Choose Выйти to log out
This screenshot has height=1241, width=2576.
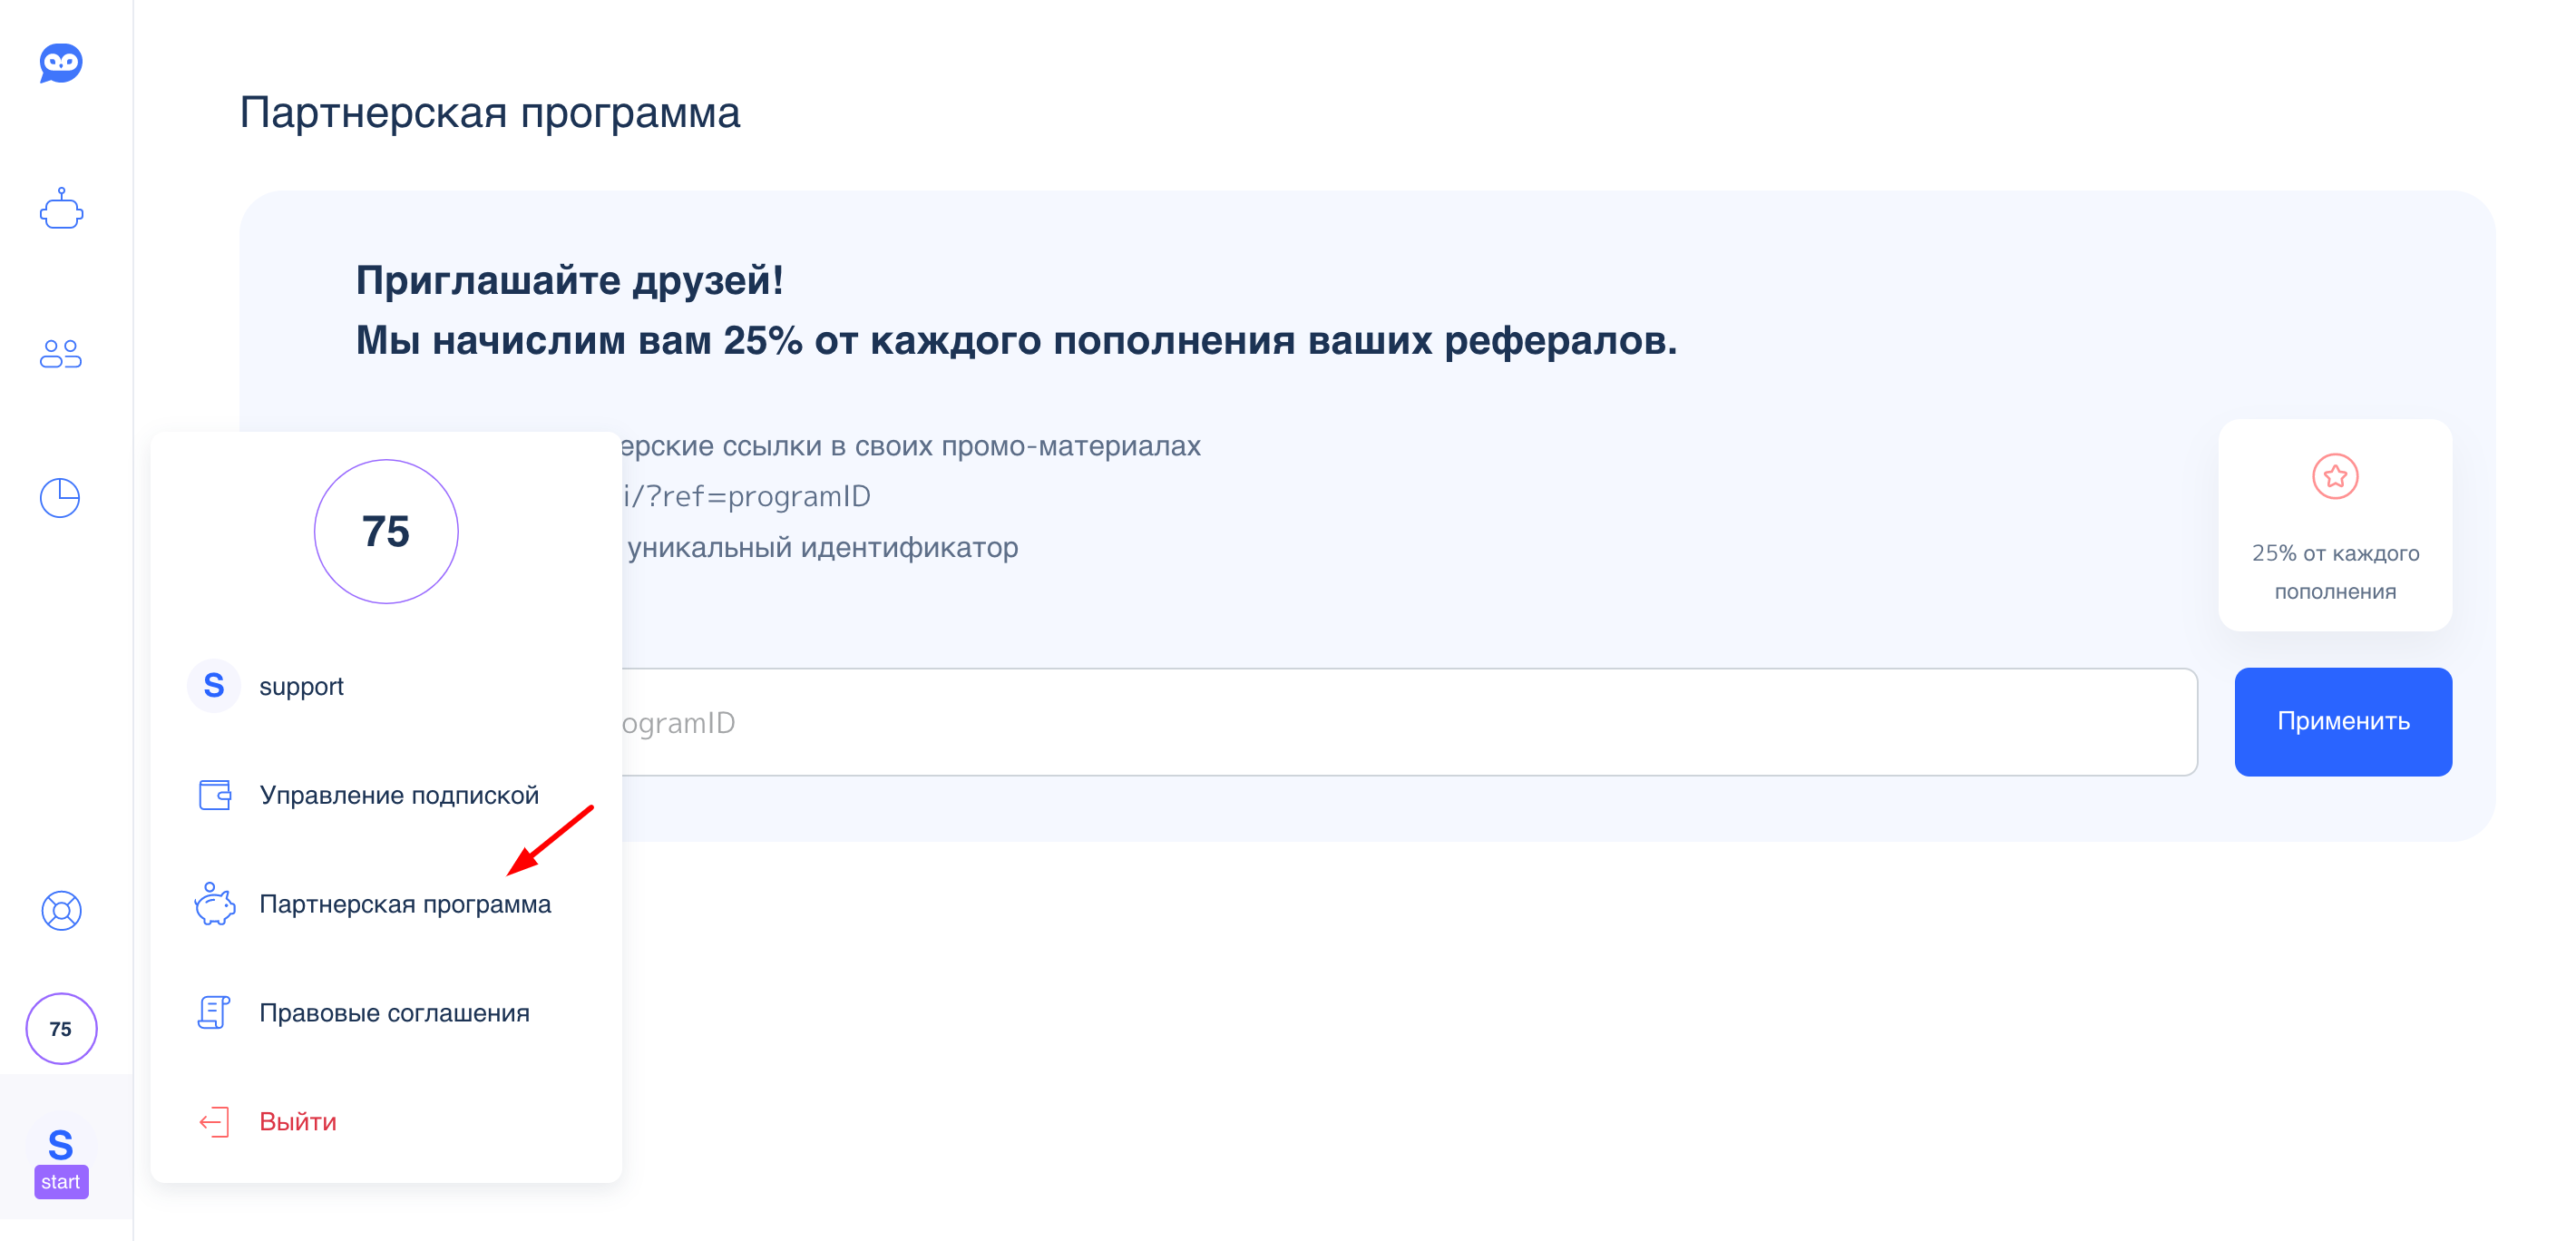pyautogui.click(x=297, y=1121)
